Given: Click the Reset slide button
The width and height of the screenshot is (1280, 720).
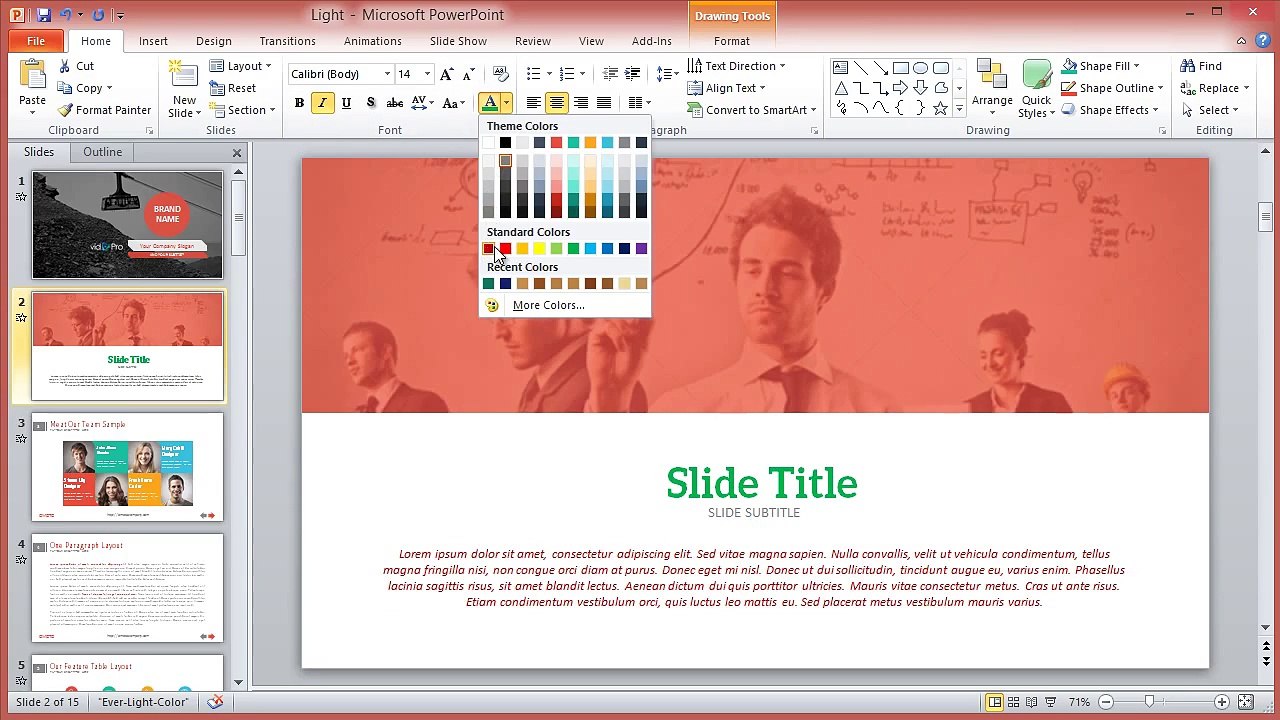Looking at the screenshot, I should pos(233,88).
